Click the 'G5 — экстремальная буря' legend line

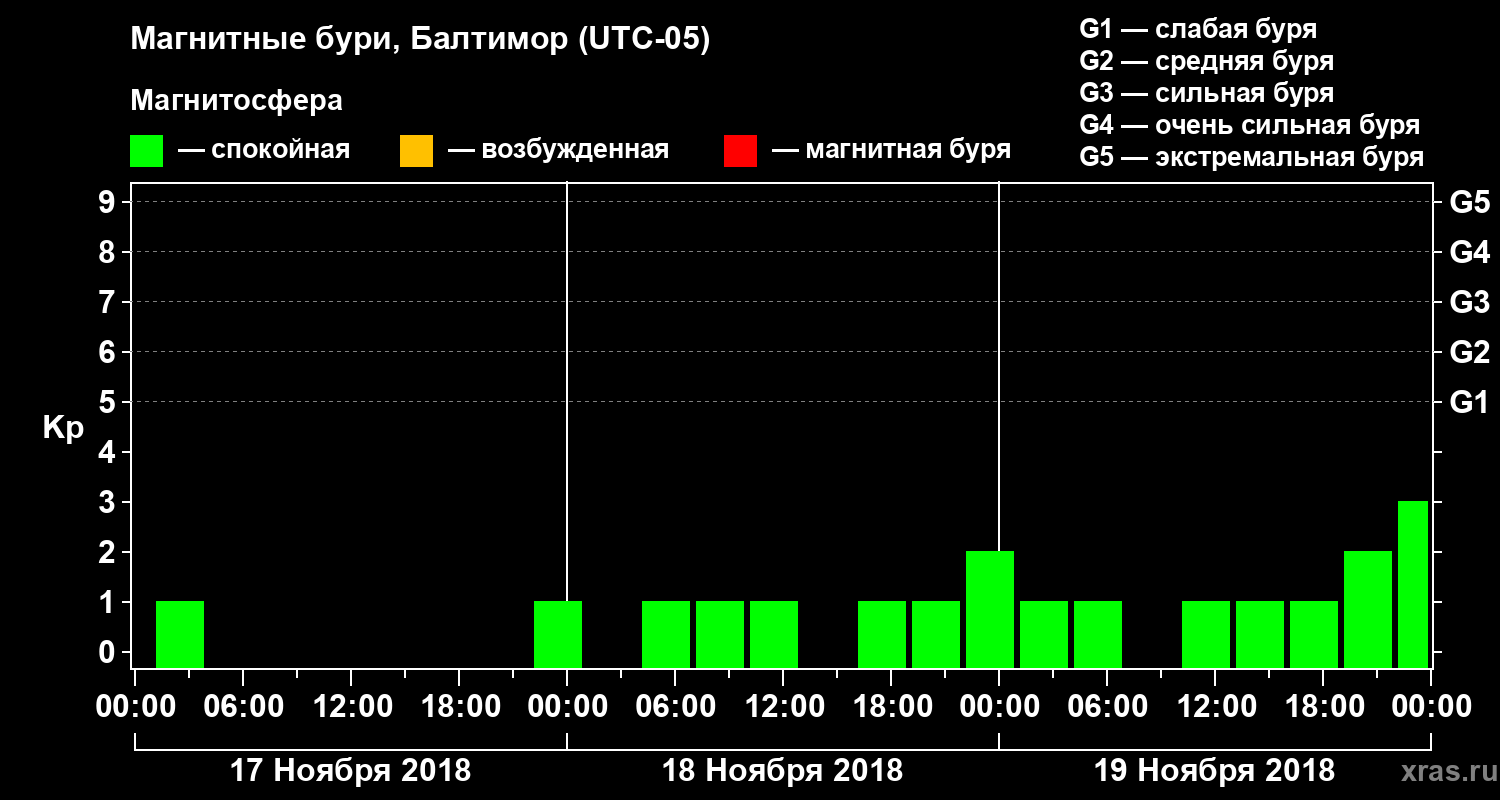tap(1251, 157)
